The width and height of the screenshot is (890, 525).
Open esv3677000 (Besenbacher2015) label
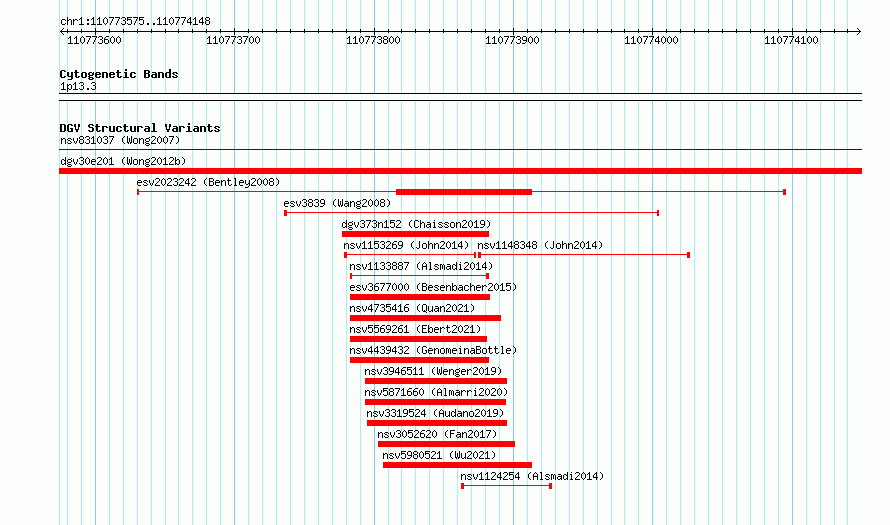point(433,287)
